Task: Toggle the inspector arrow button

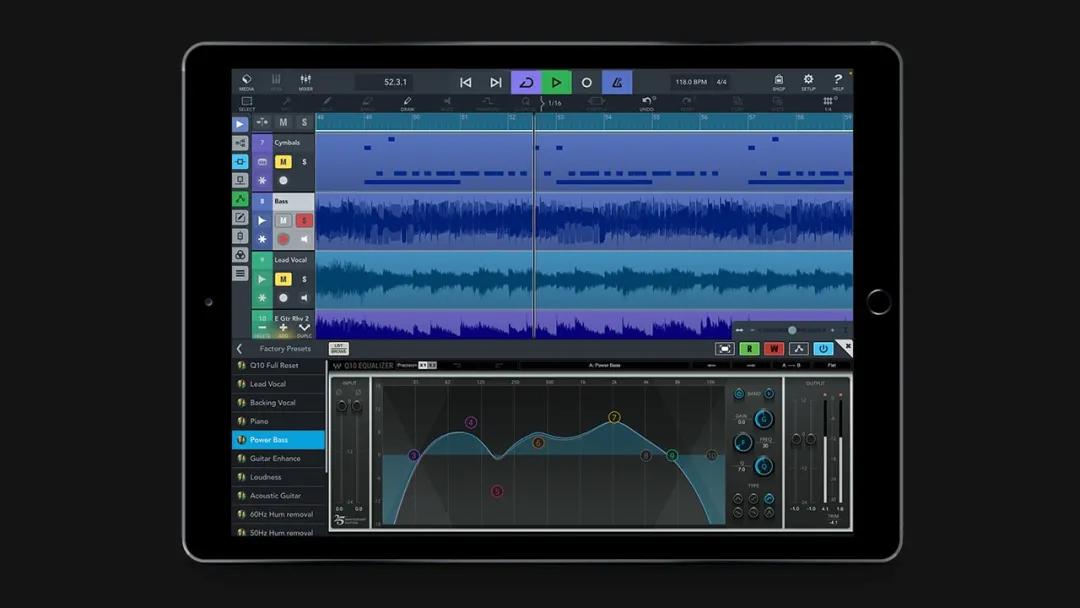Action: click(x=240, y=124)
